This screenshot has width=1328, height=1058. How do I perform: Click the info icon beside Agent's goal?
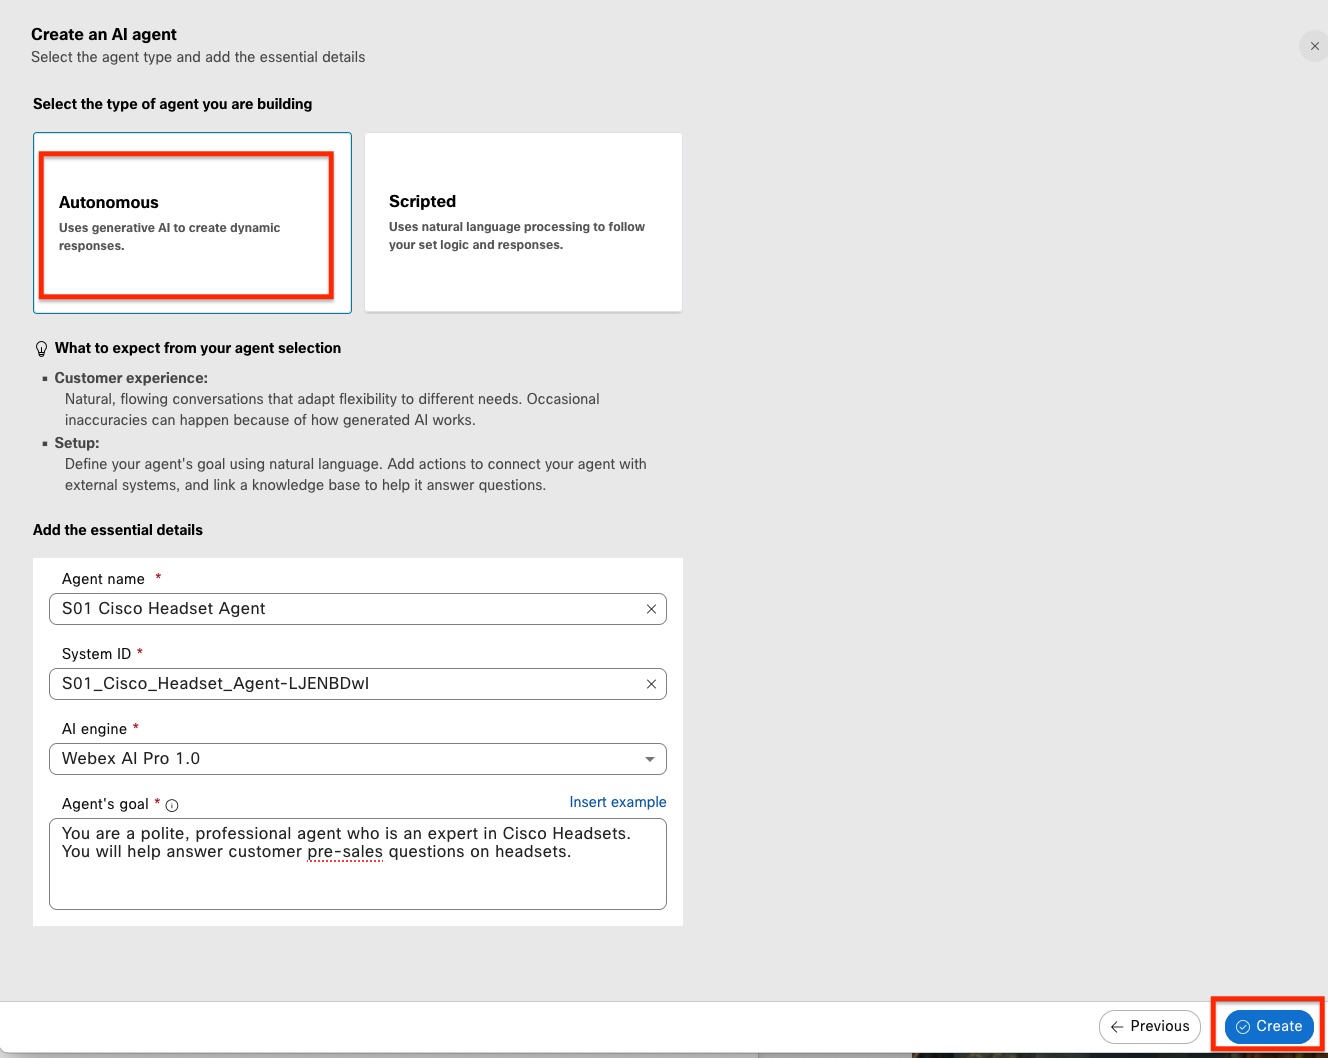click(x=172, y=805)
